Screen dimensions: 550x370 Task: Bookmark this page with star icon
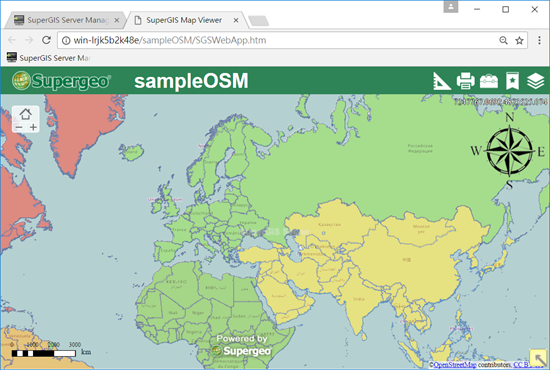[x=519, y=41]
